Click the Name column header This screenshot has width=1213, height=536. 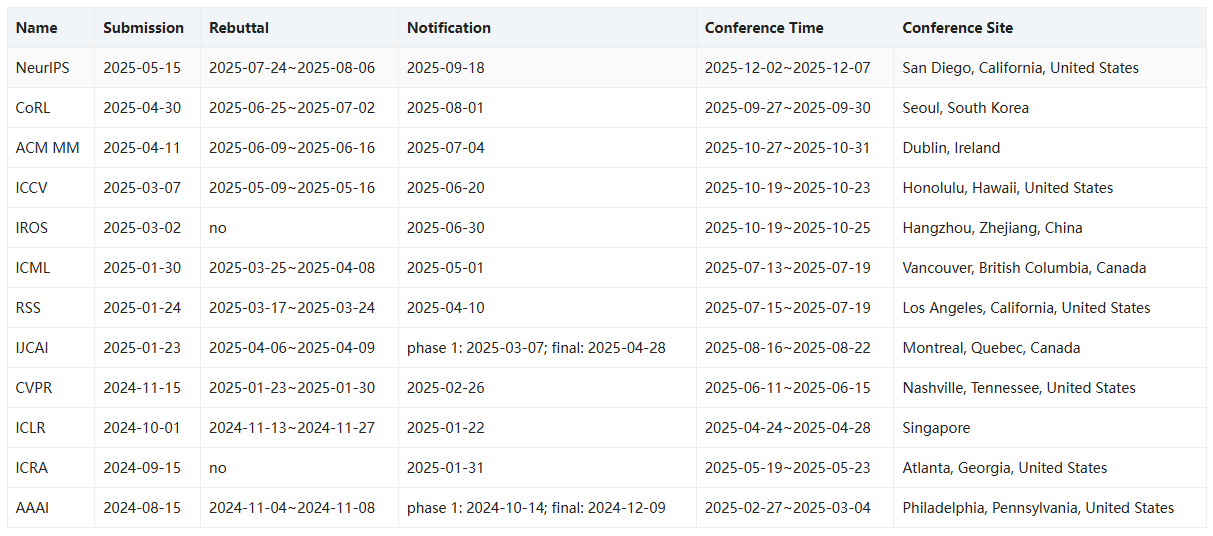(37, 28)
